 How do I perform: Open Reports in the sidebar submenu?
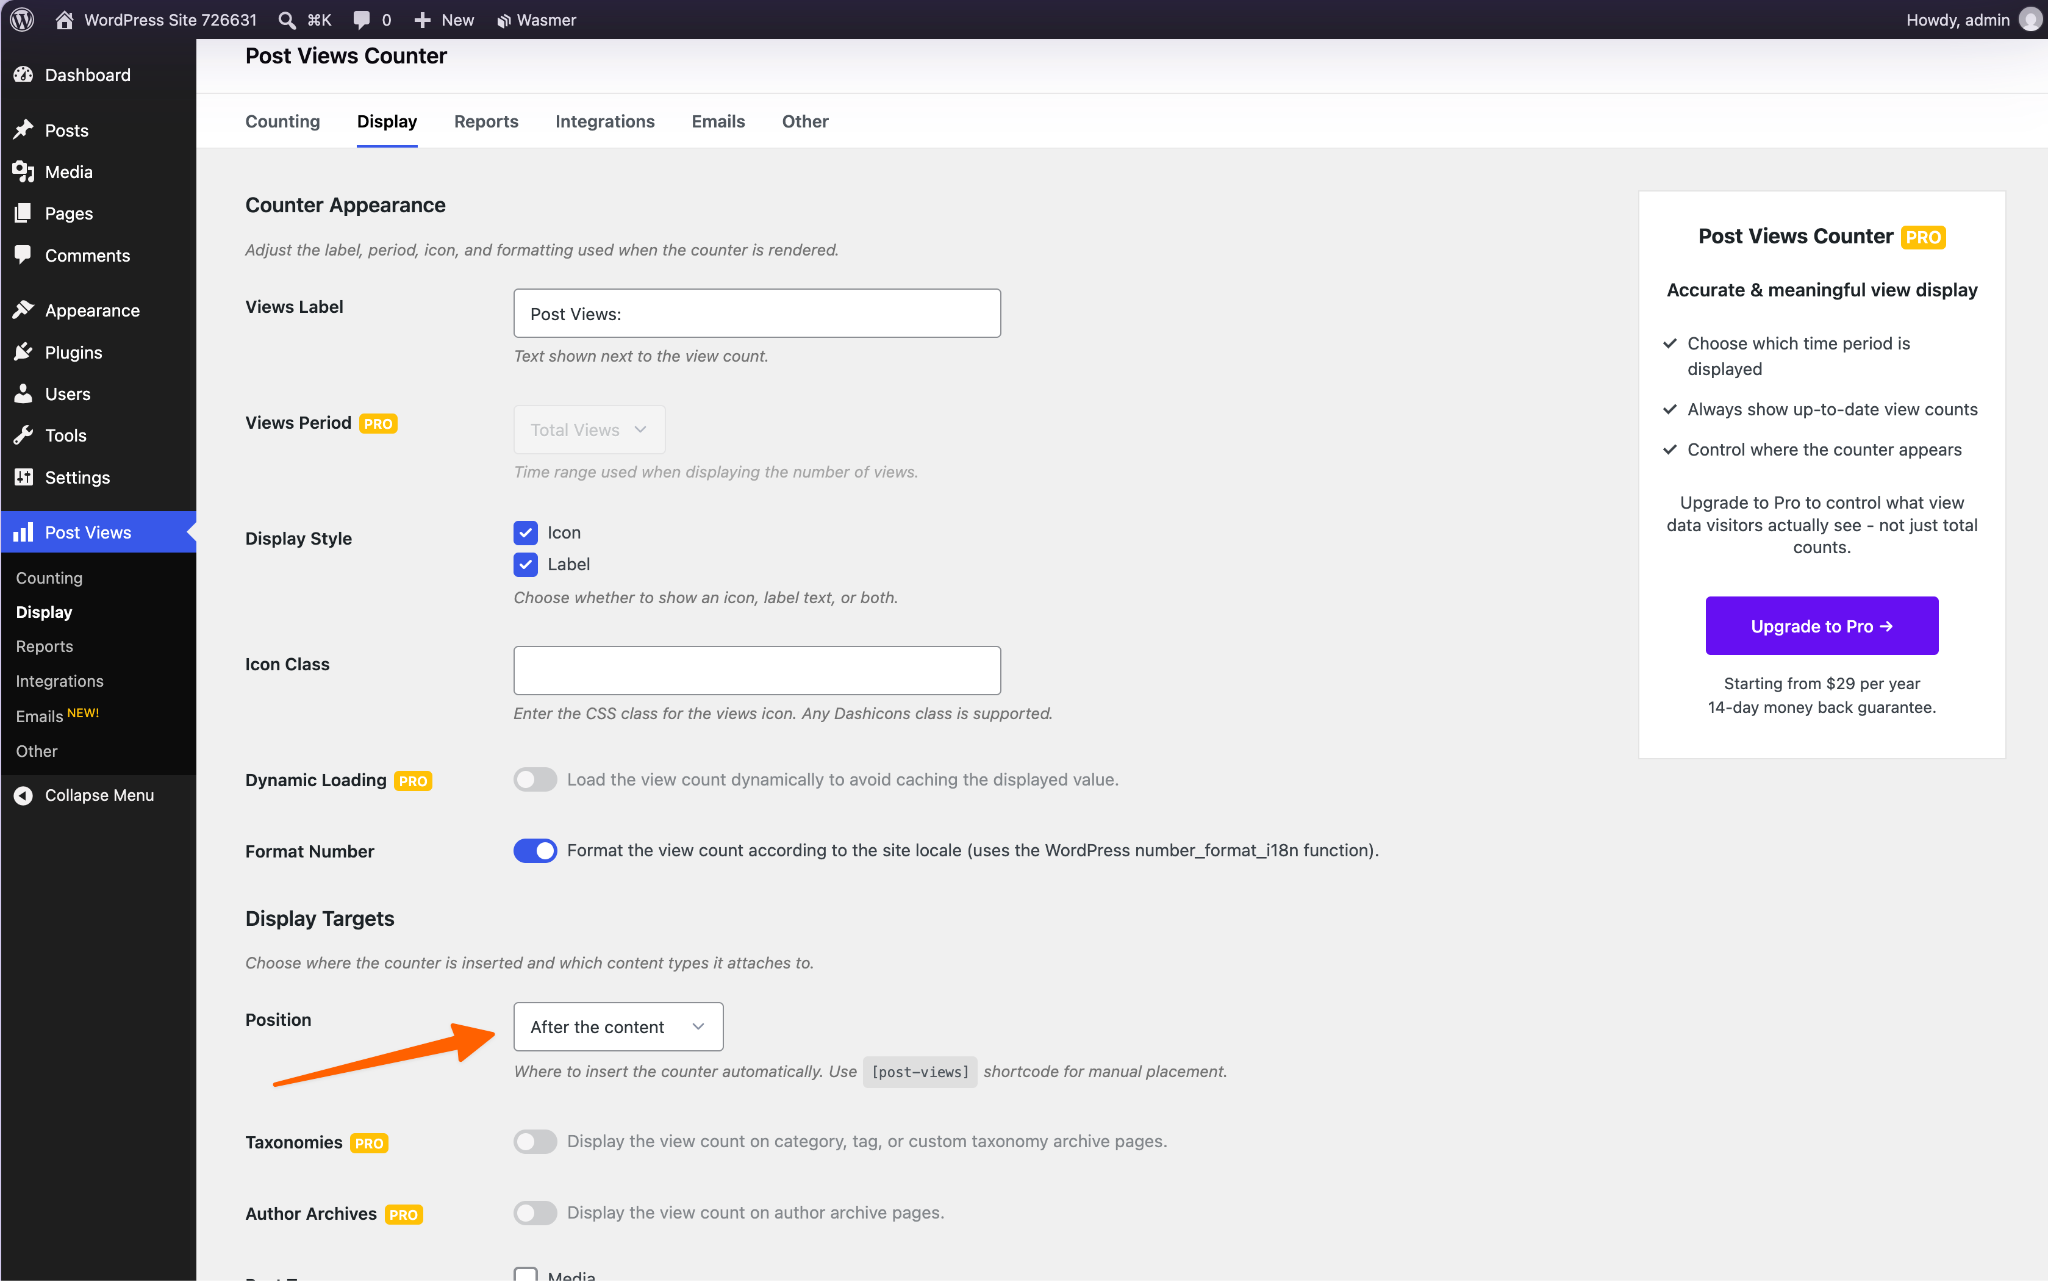[x=45, y=646]
